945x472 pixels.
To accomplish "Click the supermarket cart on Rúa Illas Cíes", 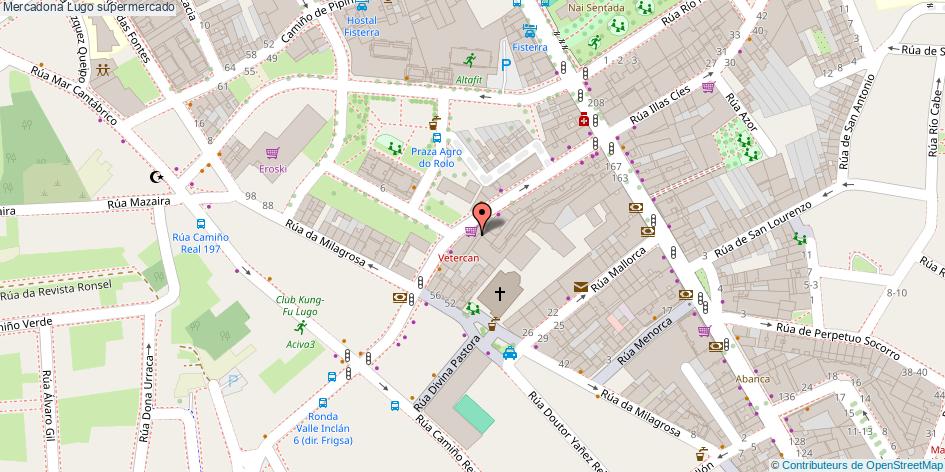I will pyautogui.click(x=708, y=87).
